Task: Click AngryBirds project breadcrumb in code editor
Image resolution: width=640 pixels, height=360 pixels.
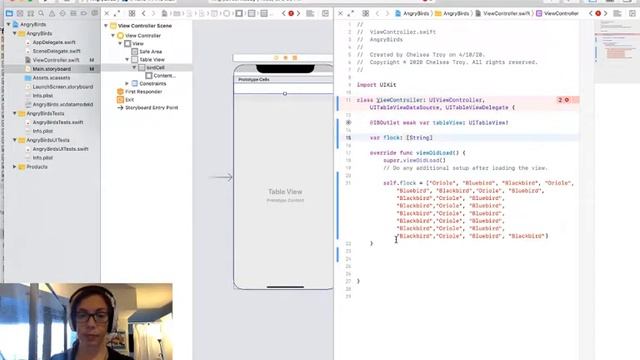Action: [x=412, y=13]
